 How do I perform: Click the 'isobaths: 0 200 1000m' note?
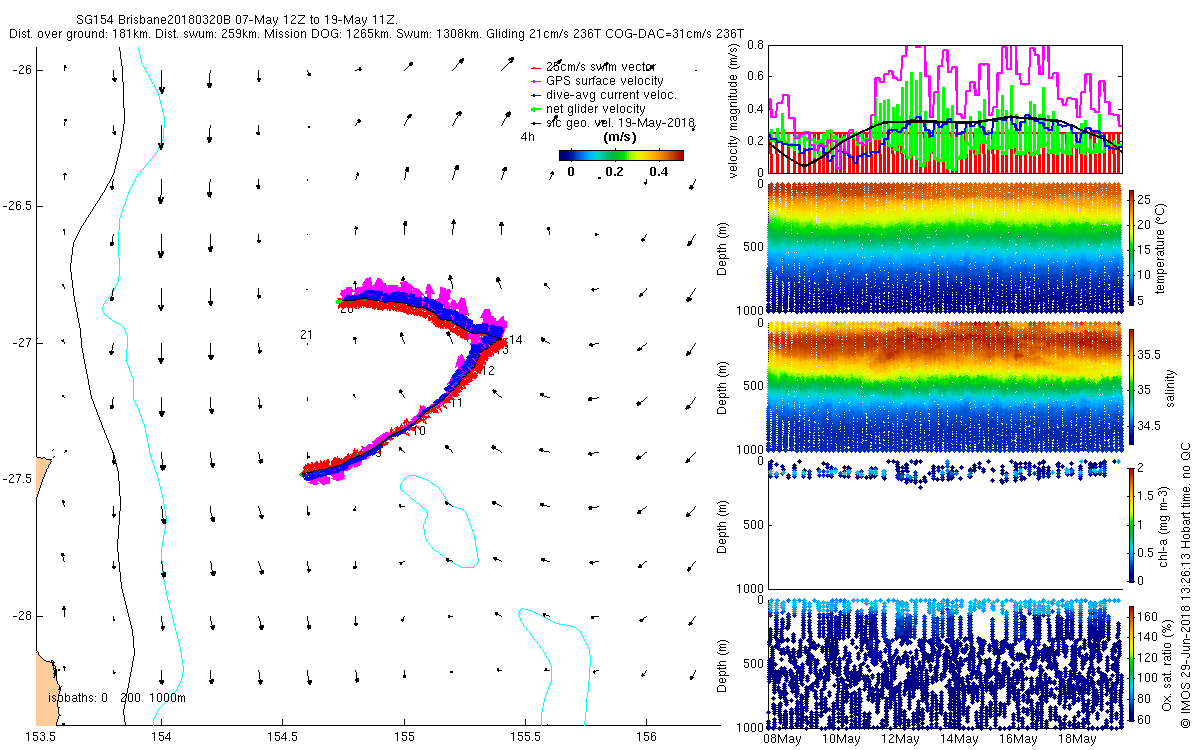pyautogui.click(x=117, y=698)
